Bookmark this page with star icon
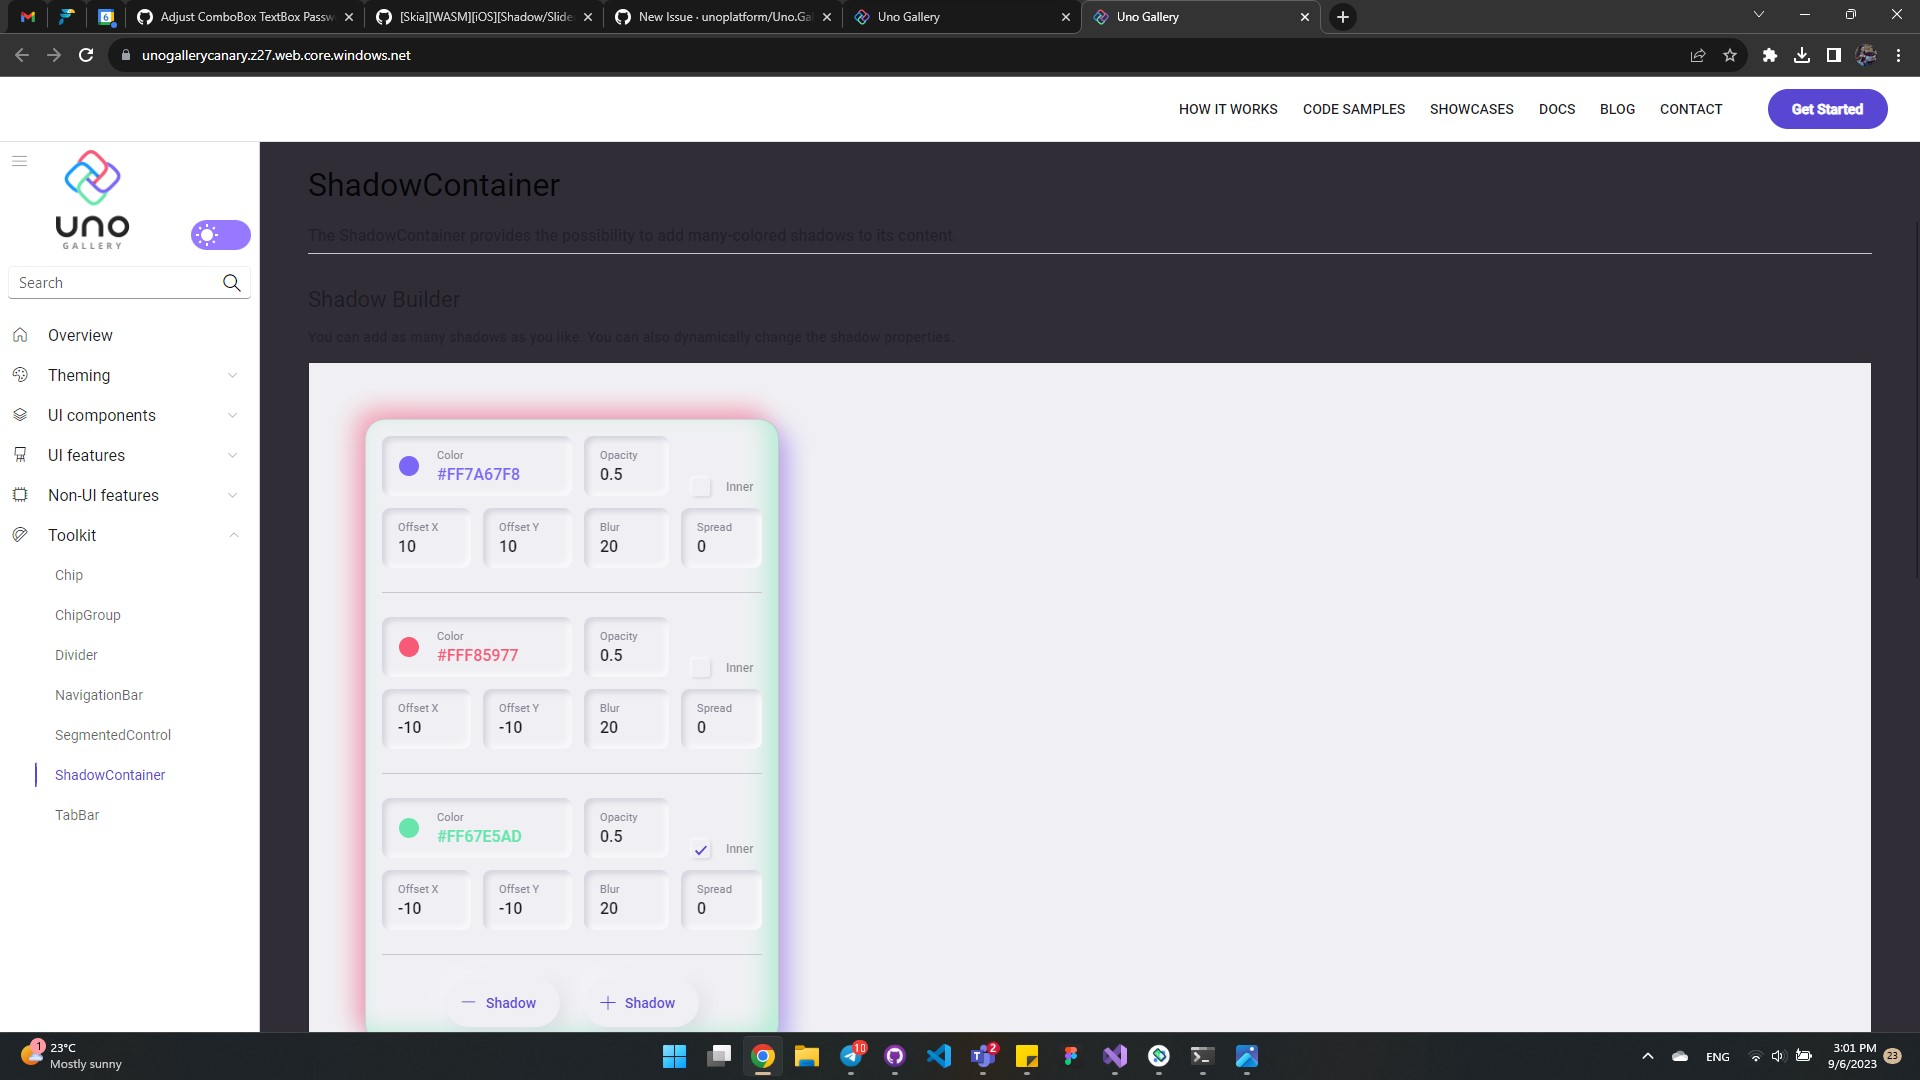 tap(1730, 55)
